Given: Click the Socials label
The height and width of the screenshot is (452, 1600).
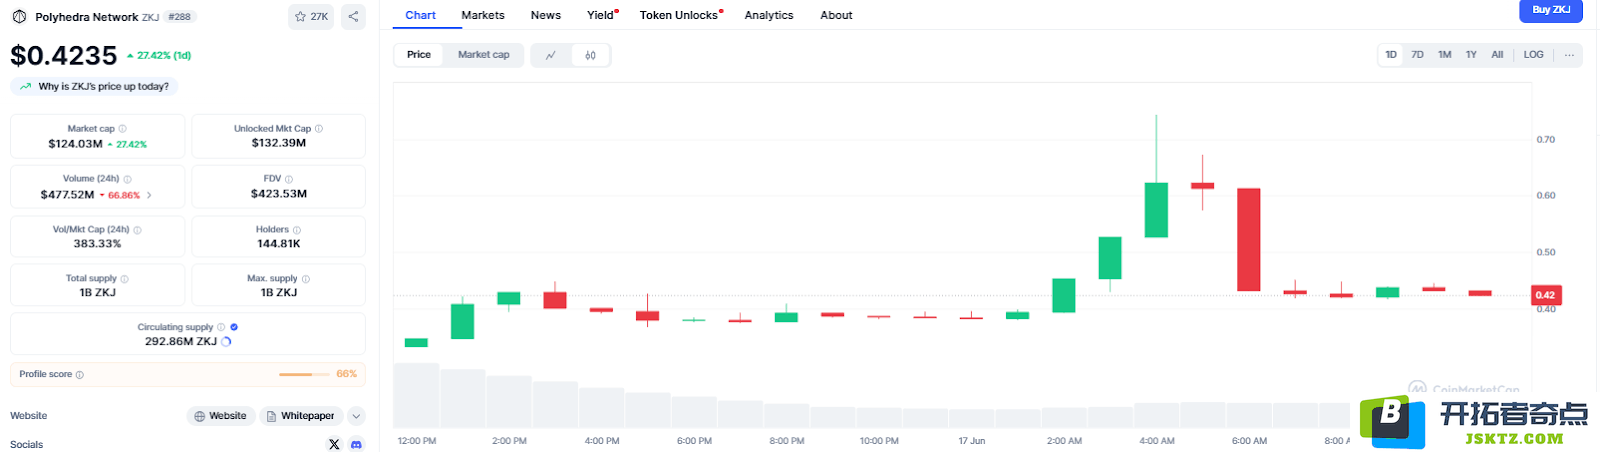Looking at the screenshot, I should click(27, 445).
